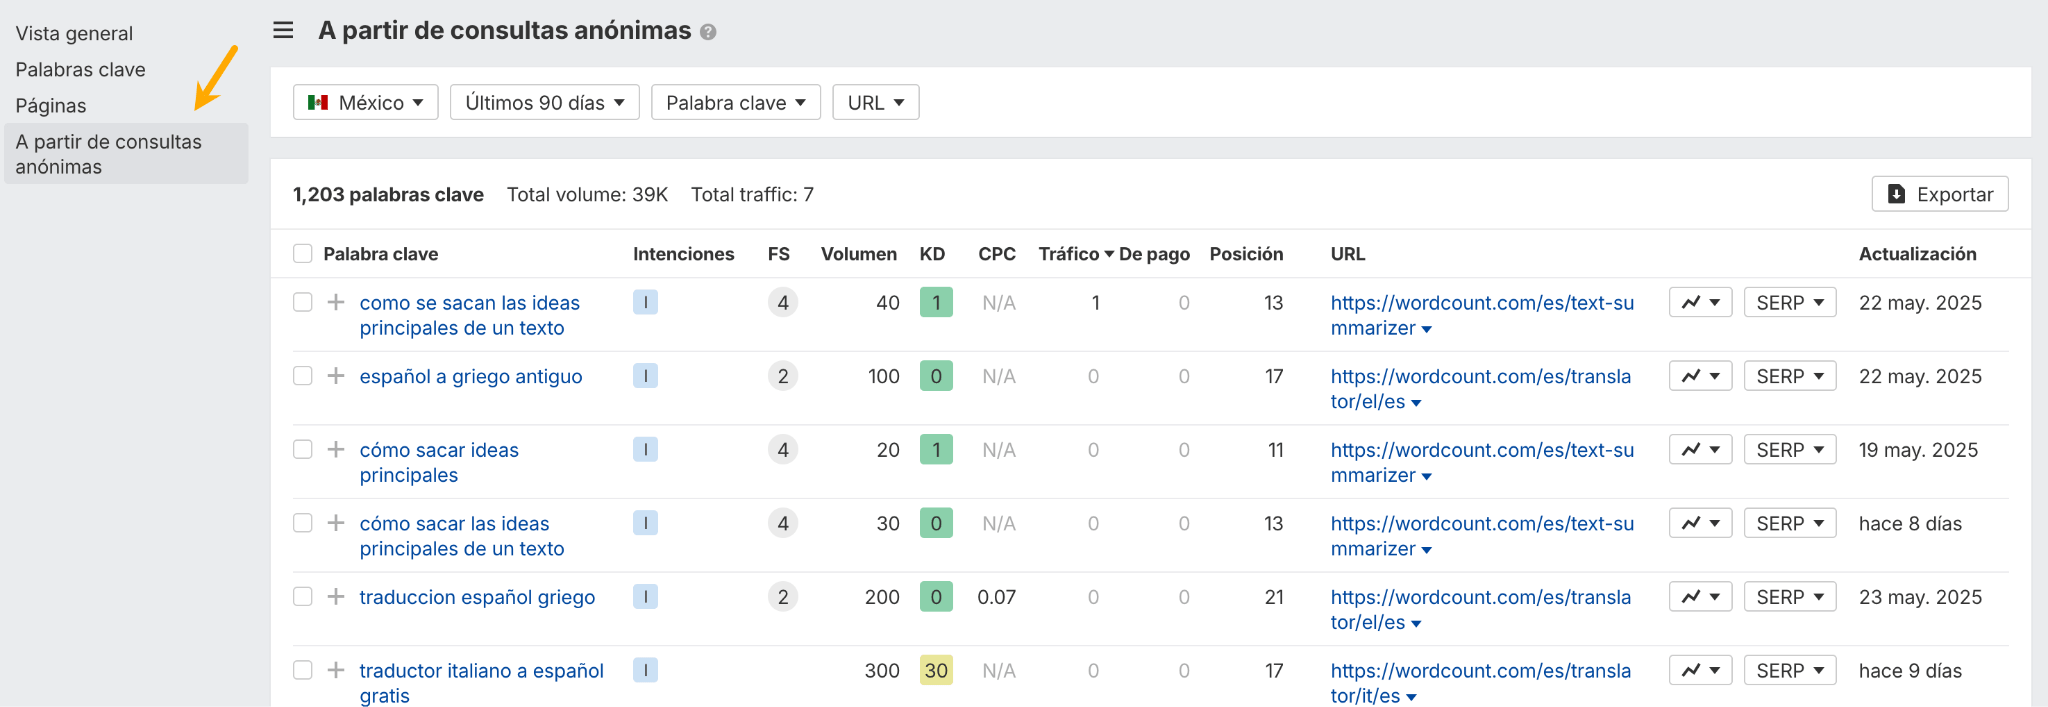Click plus icon beside 'traductor italiano a español gratis'
The image size is (2048, 707).
pyautogui.click(x=336, y=670)
